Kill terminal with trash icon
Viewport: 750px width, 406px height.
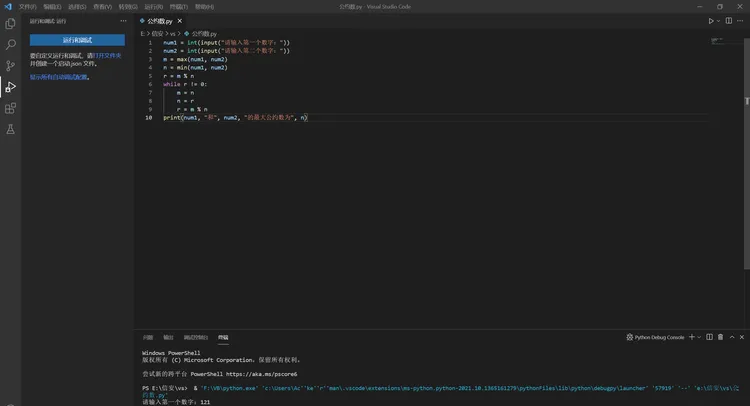point(720,337)
